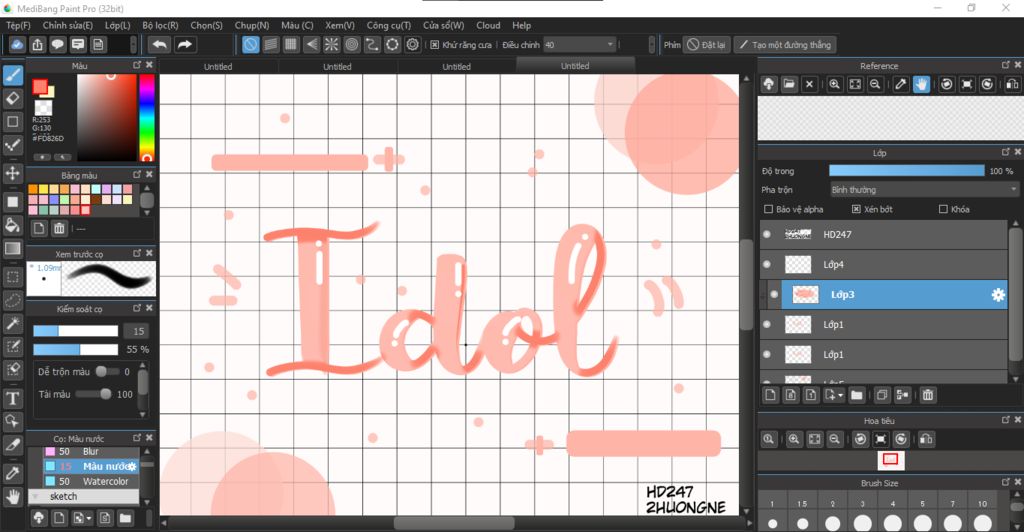Enable circle snap

(352, 44)
